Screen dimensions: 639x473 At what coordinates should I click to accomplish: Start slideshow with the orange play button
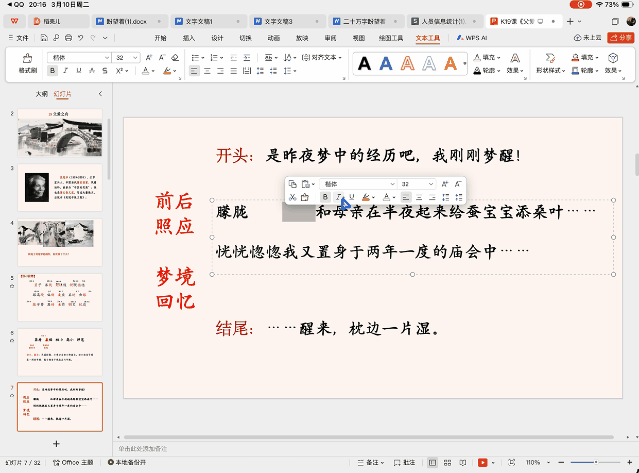tap(483, 463)
